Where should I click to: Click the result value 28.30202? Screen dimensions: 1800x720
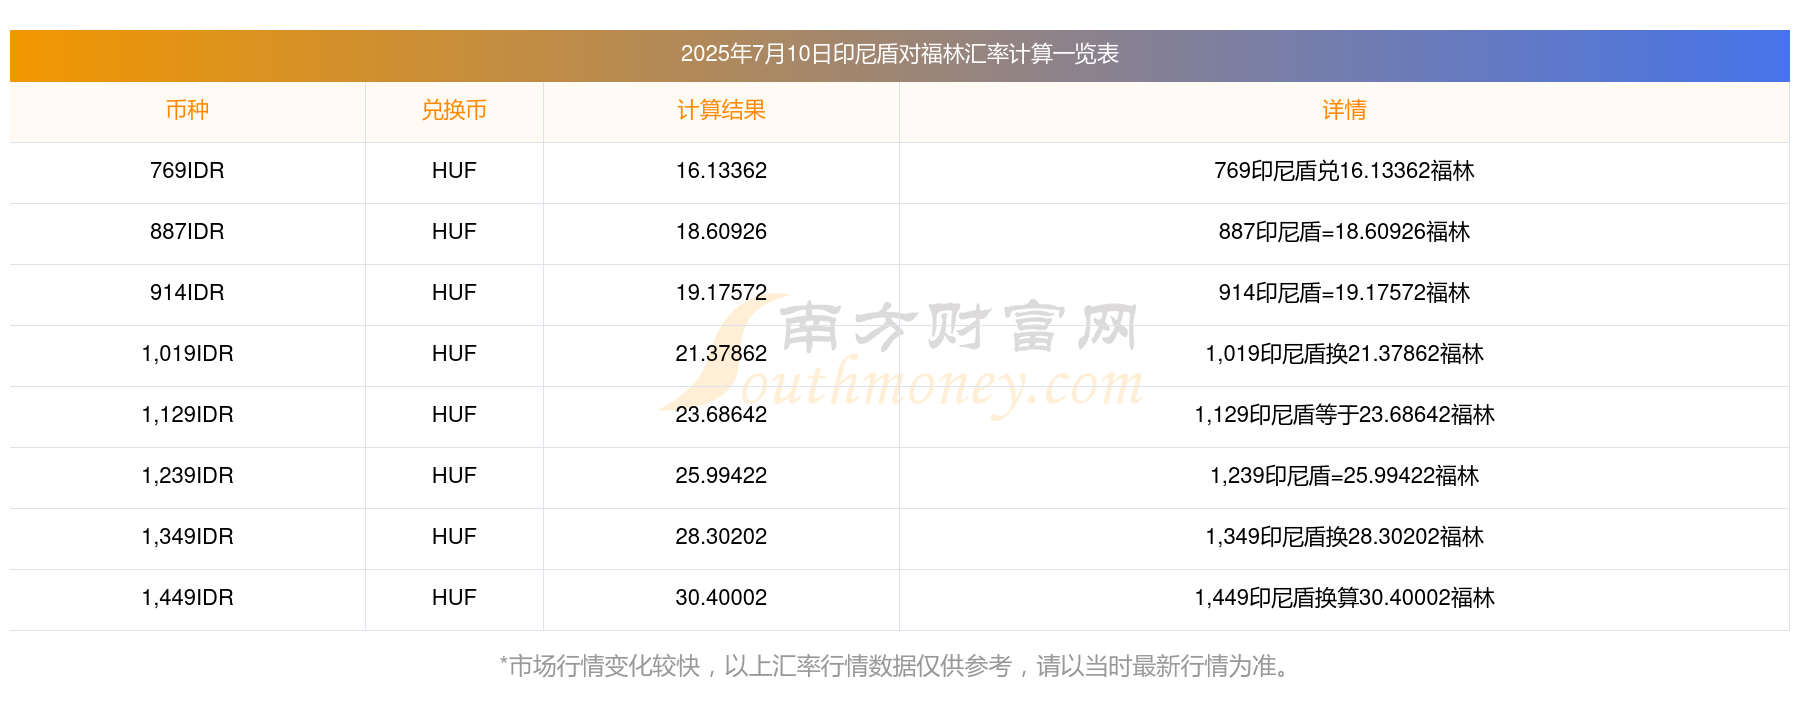point(721,537)
